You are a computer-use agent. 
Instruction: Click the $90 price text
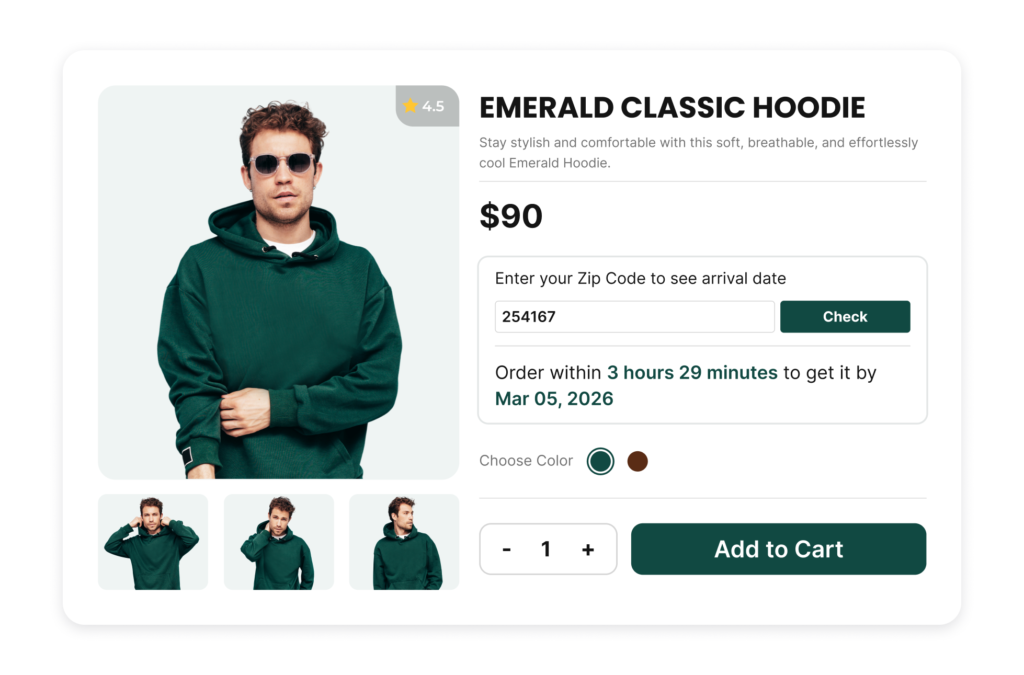pos(512,216)
